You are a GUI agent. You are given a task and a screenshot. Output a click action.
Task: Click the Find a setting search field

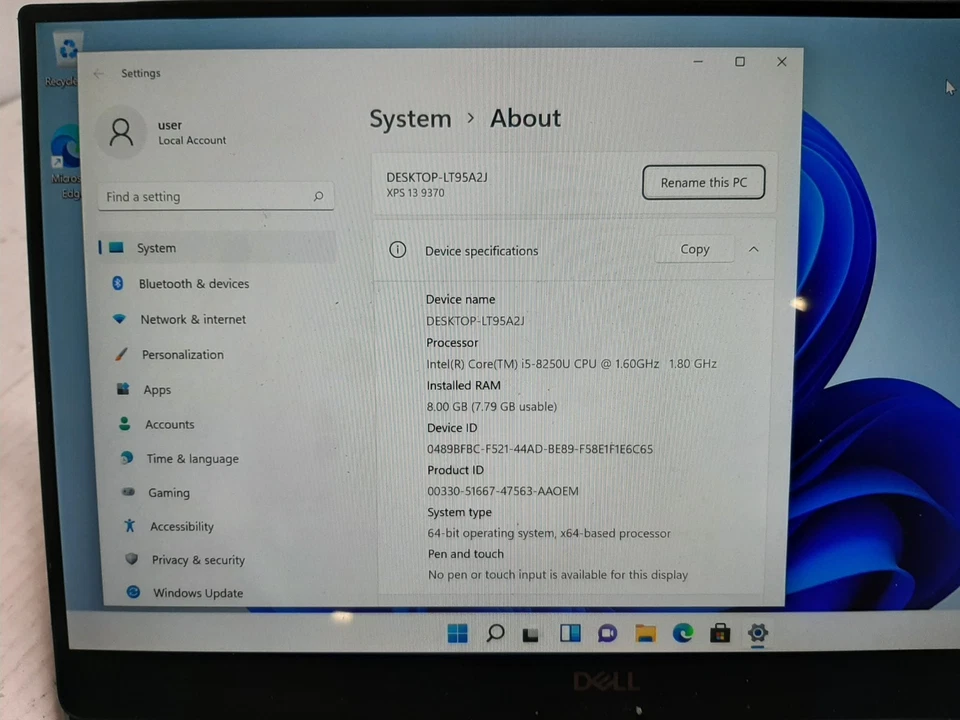210,196
